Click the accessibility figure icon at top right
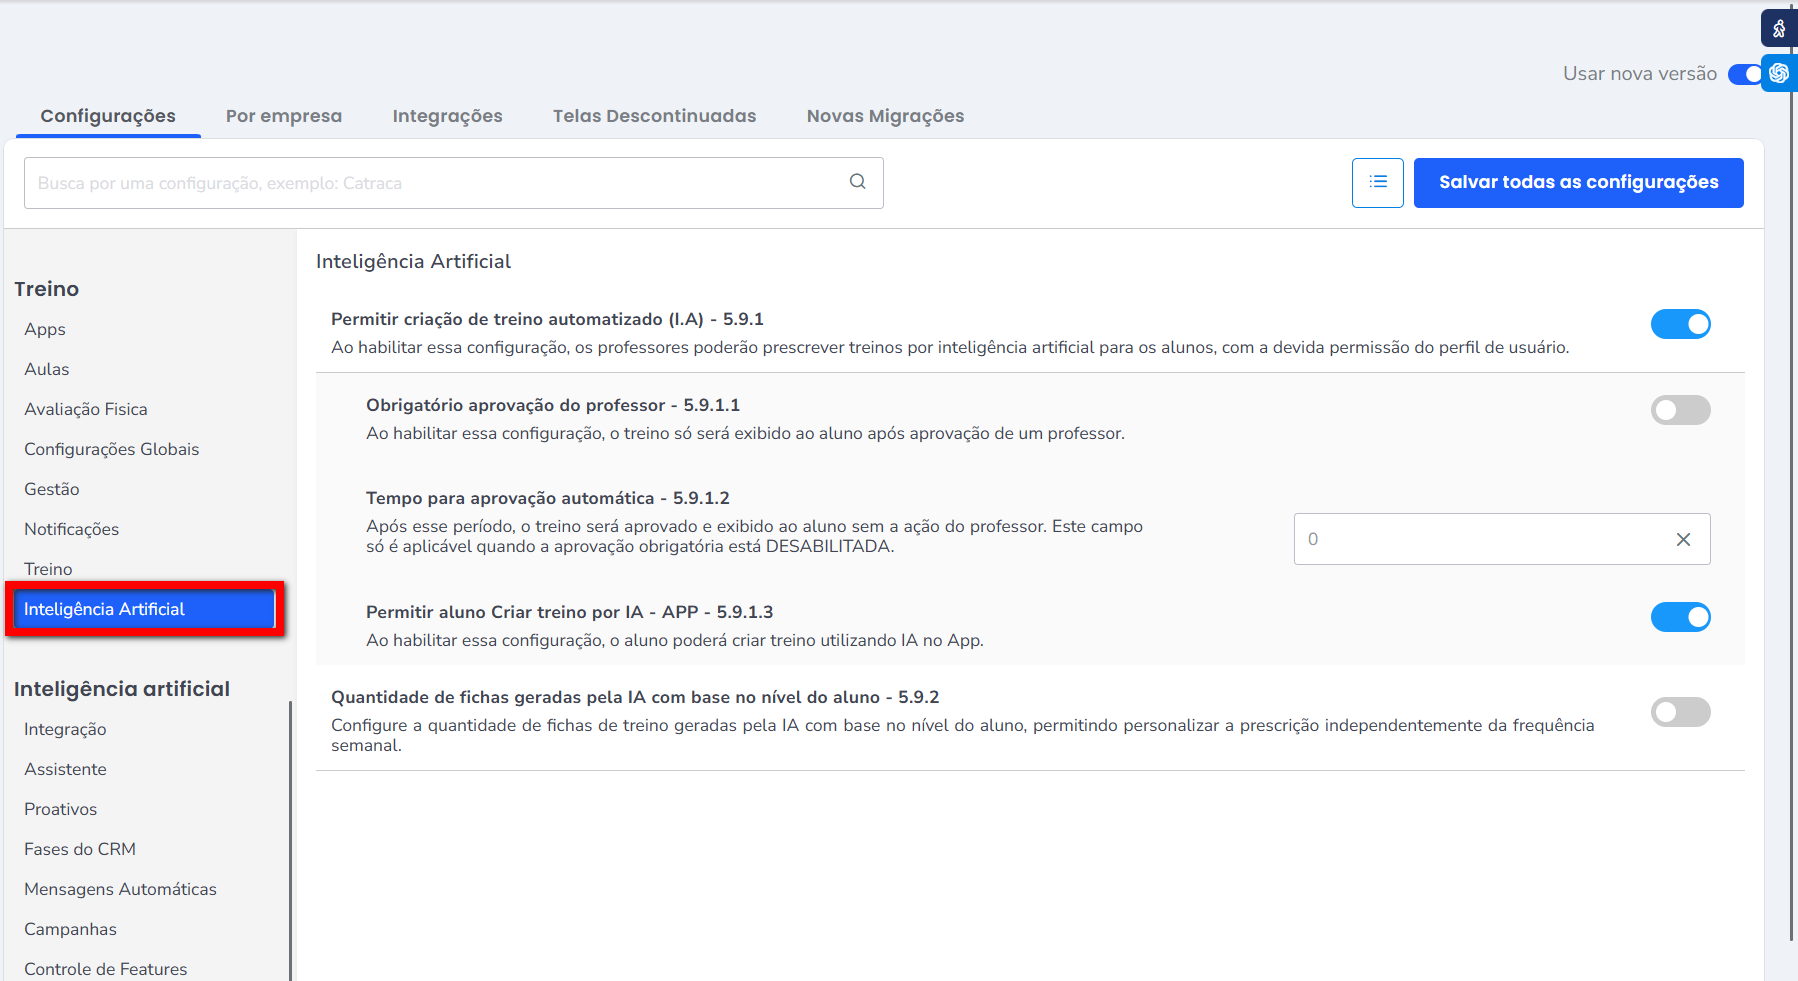This screenshot has height=981, width=1798. tap(1779, 28)
